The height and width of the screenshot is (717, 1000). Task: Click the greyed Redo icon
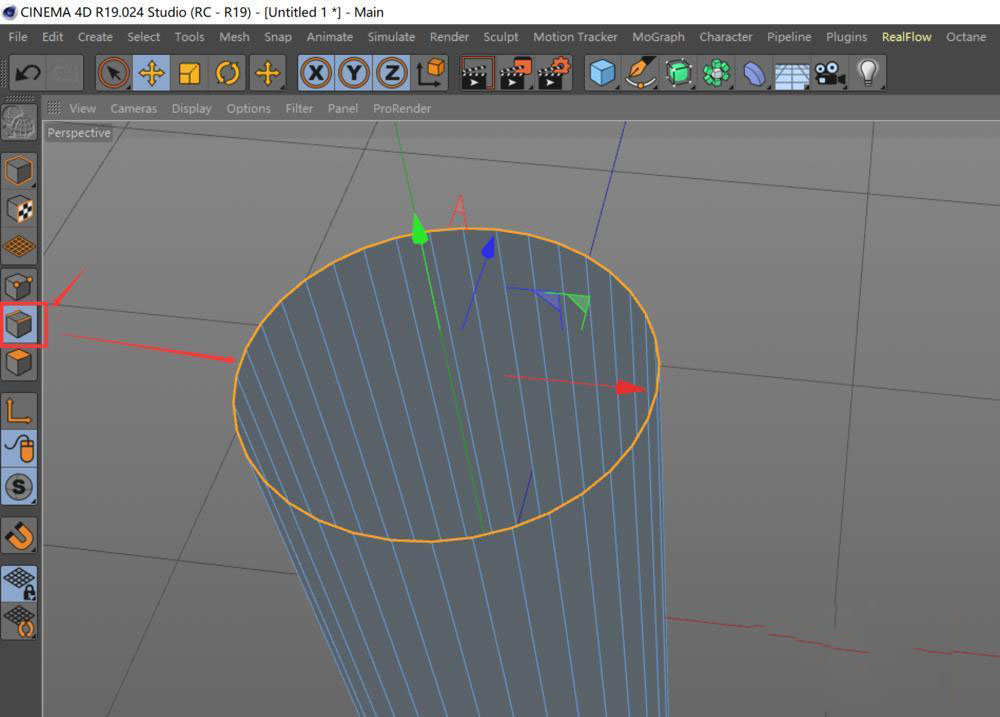[x=65, y=73]
